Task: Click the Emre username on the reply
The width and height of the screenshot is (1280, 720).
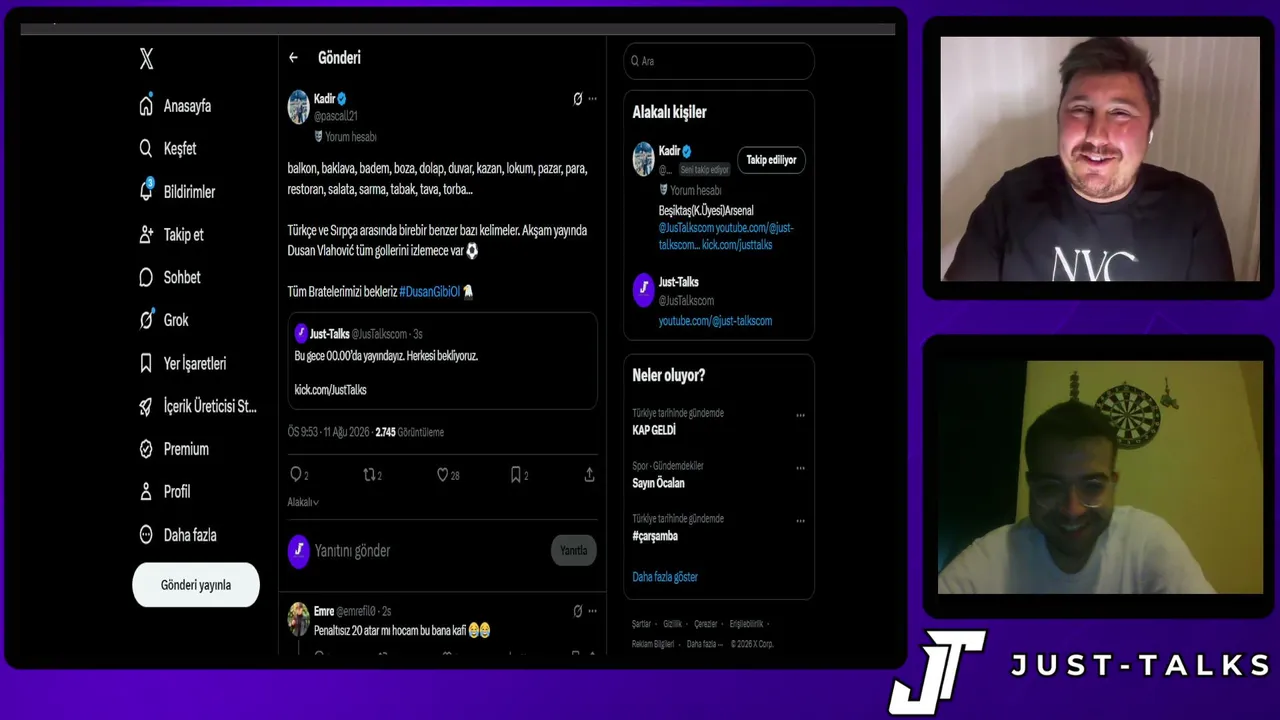Action: click(x=324, y=611)
